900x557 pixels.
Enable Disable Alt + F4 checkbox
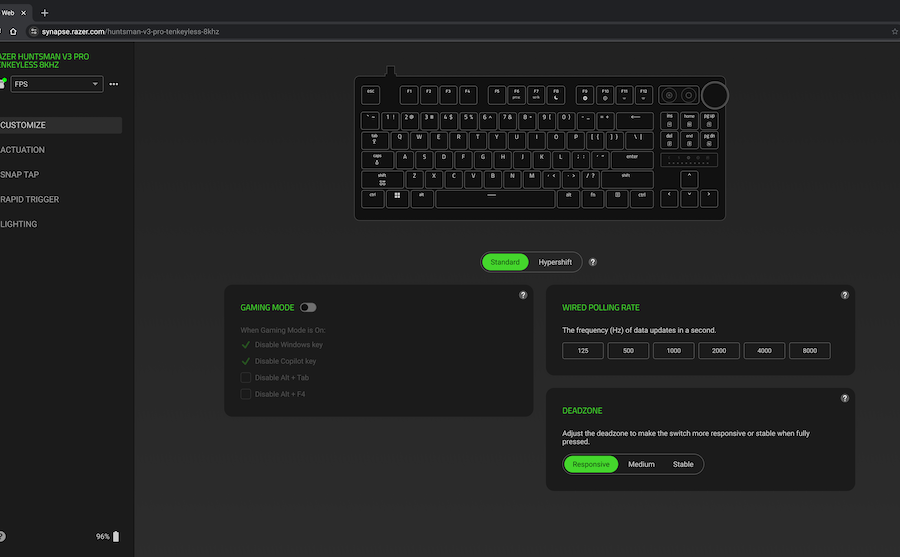pyautogui.click(x=246, y=394)
